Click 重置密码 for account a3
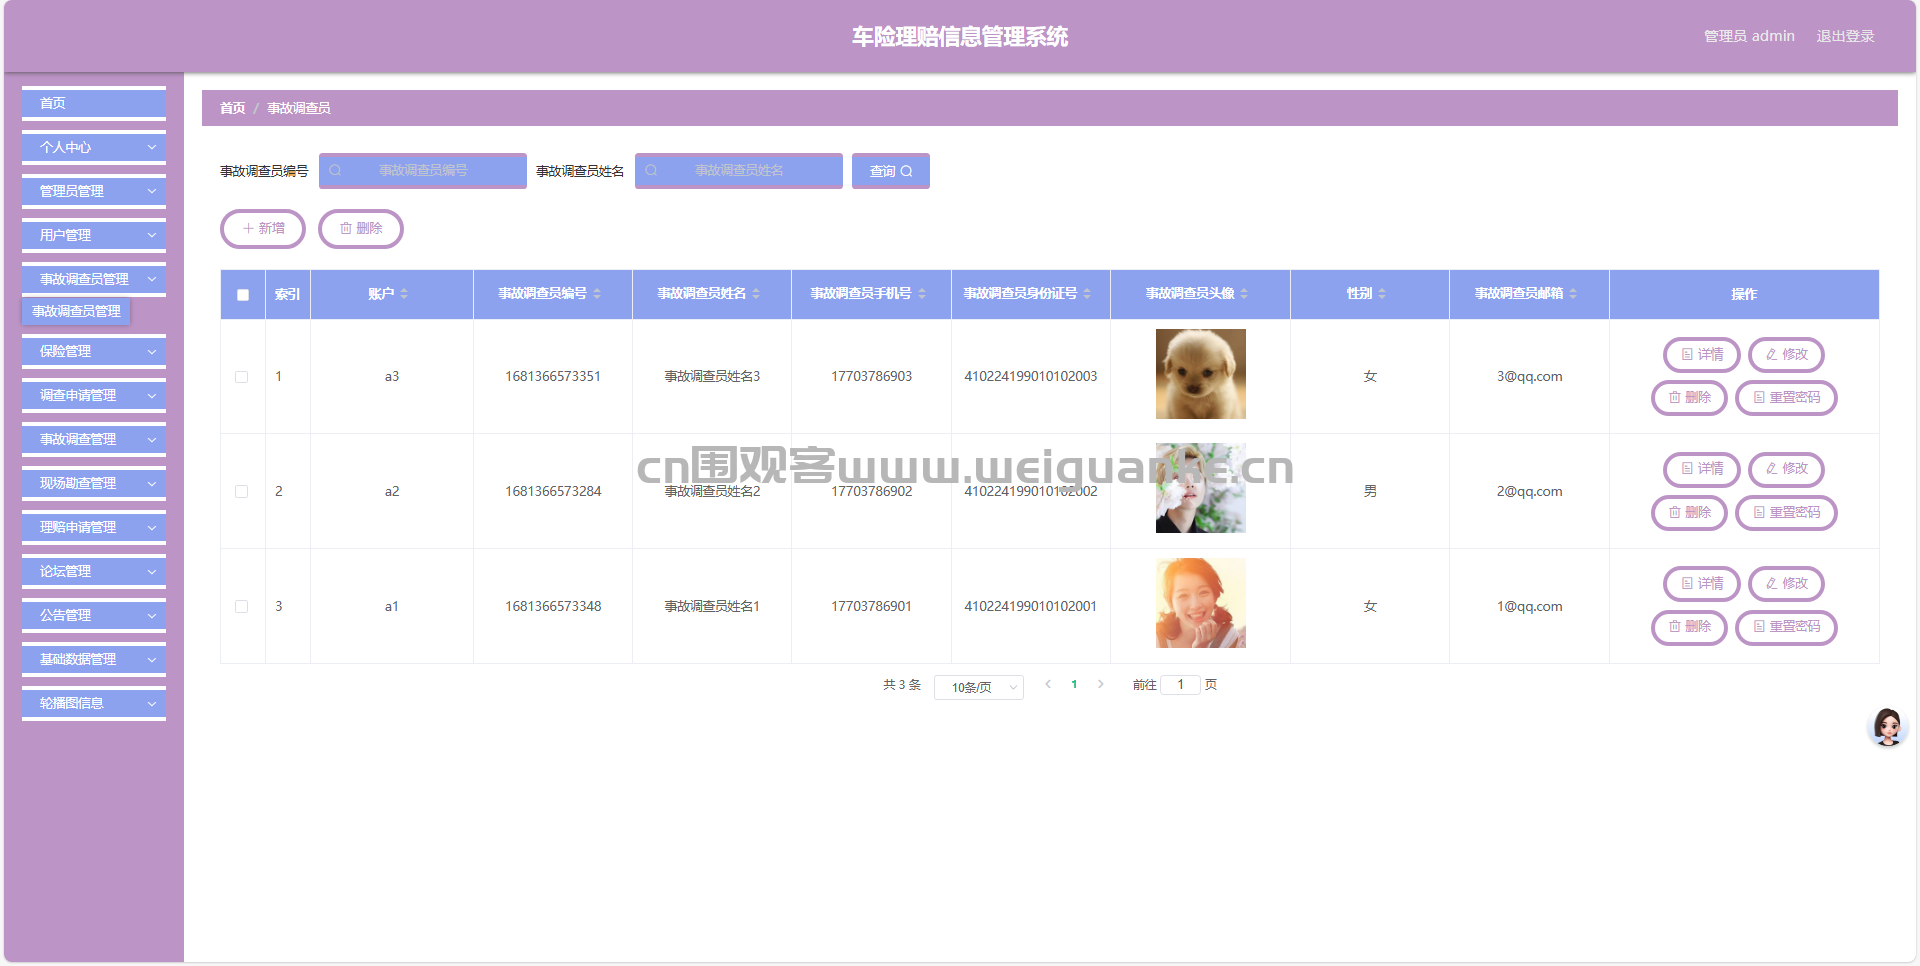Image resolution: width=1920 pixels, height=966 pixels. coord(1786,398)
